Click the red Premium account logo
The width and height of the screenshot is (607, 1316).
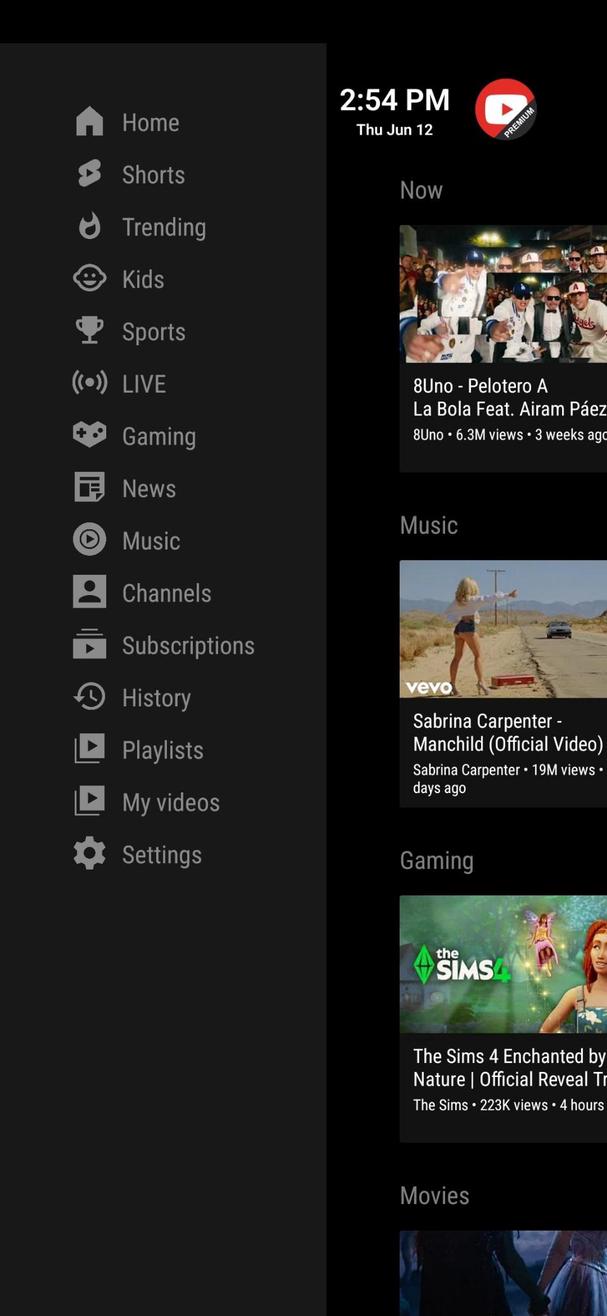pyautogui.click(x=506, y=110)
